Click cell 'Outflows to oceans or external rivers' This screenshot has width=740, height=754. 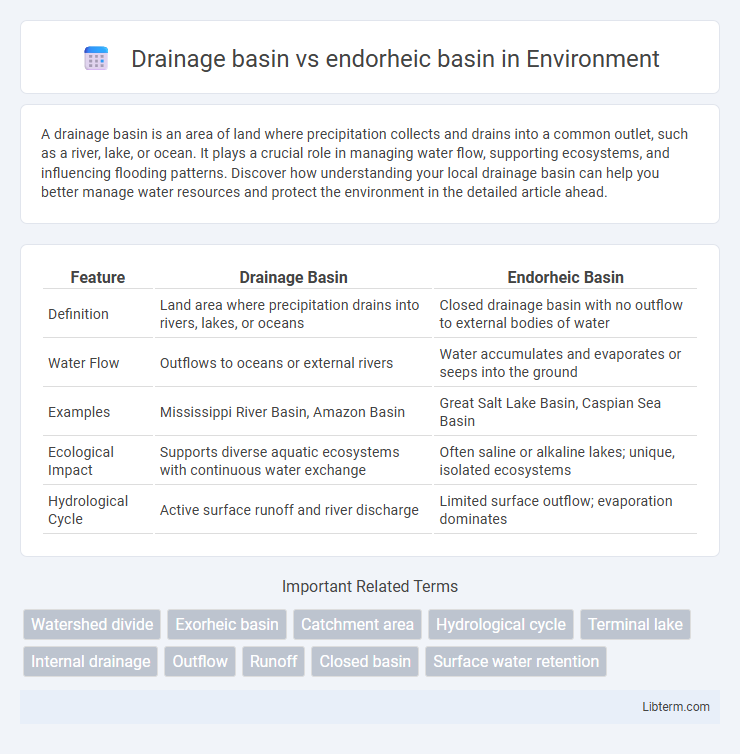point(293,363)
